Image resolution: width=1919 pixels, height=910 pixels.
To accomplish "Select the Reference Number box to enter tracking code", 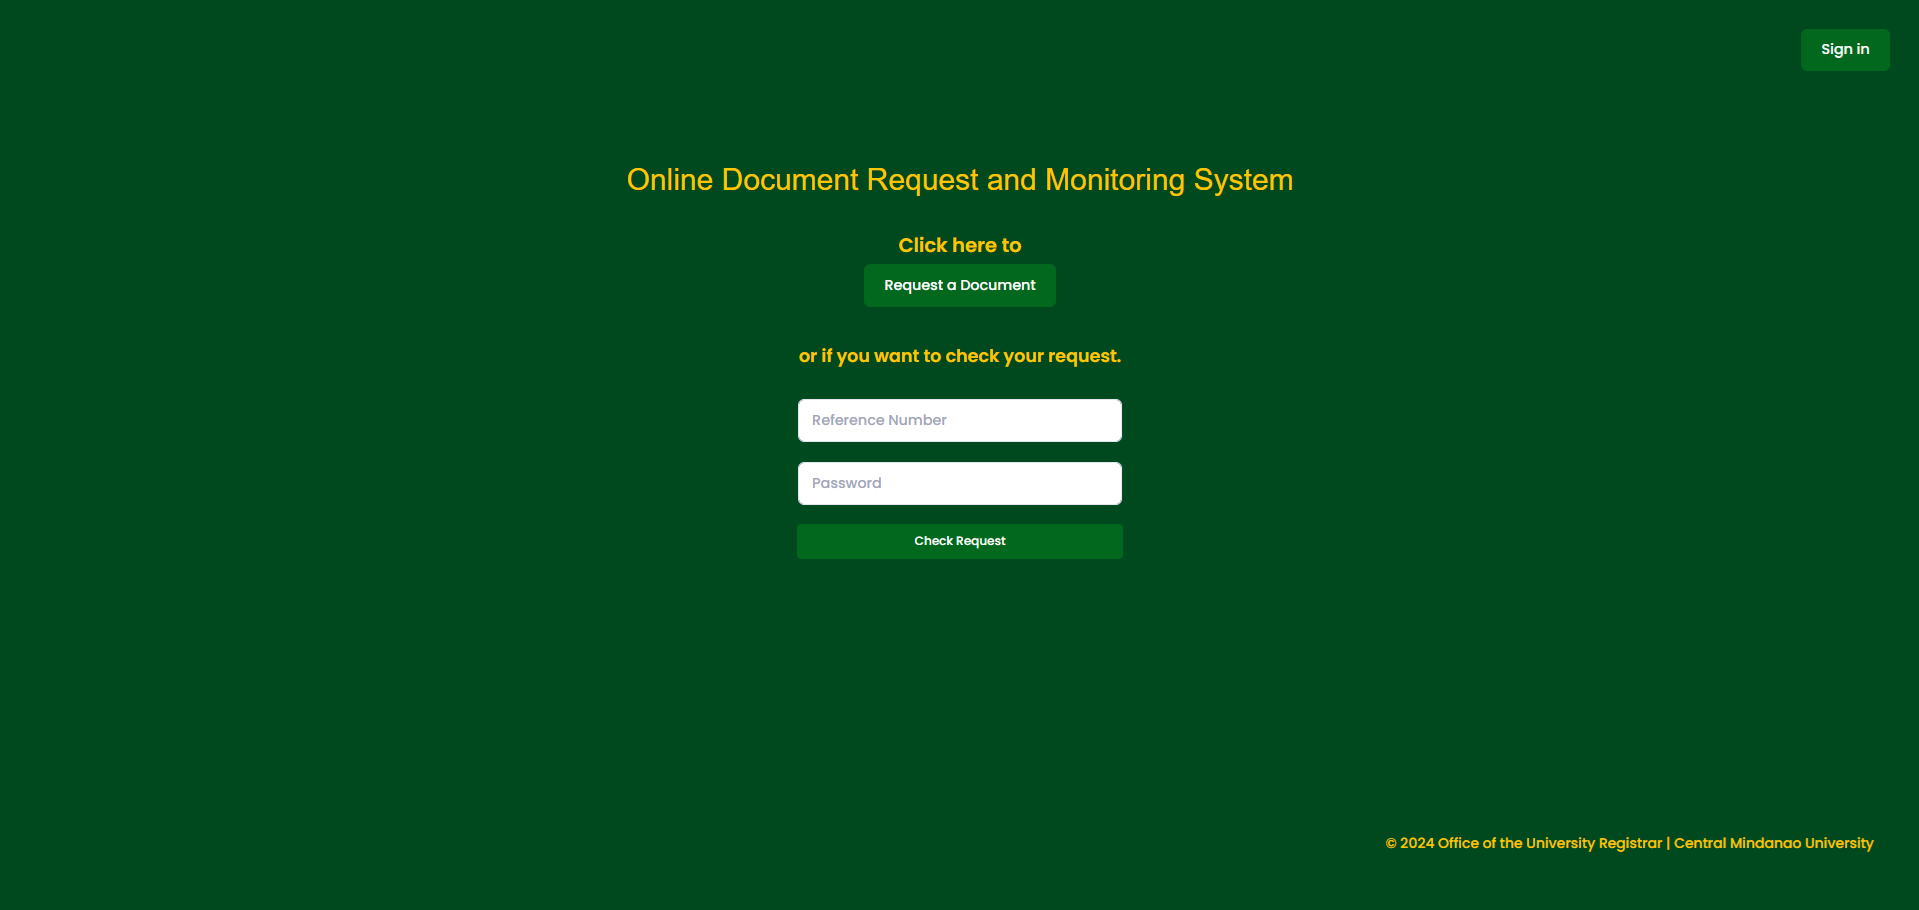I will pyautogui.click(x=958, y=420).
